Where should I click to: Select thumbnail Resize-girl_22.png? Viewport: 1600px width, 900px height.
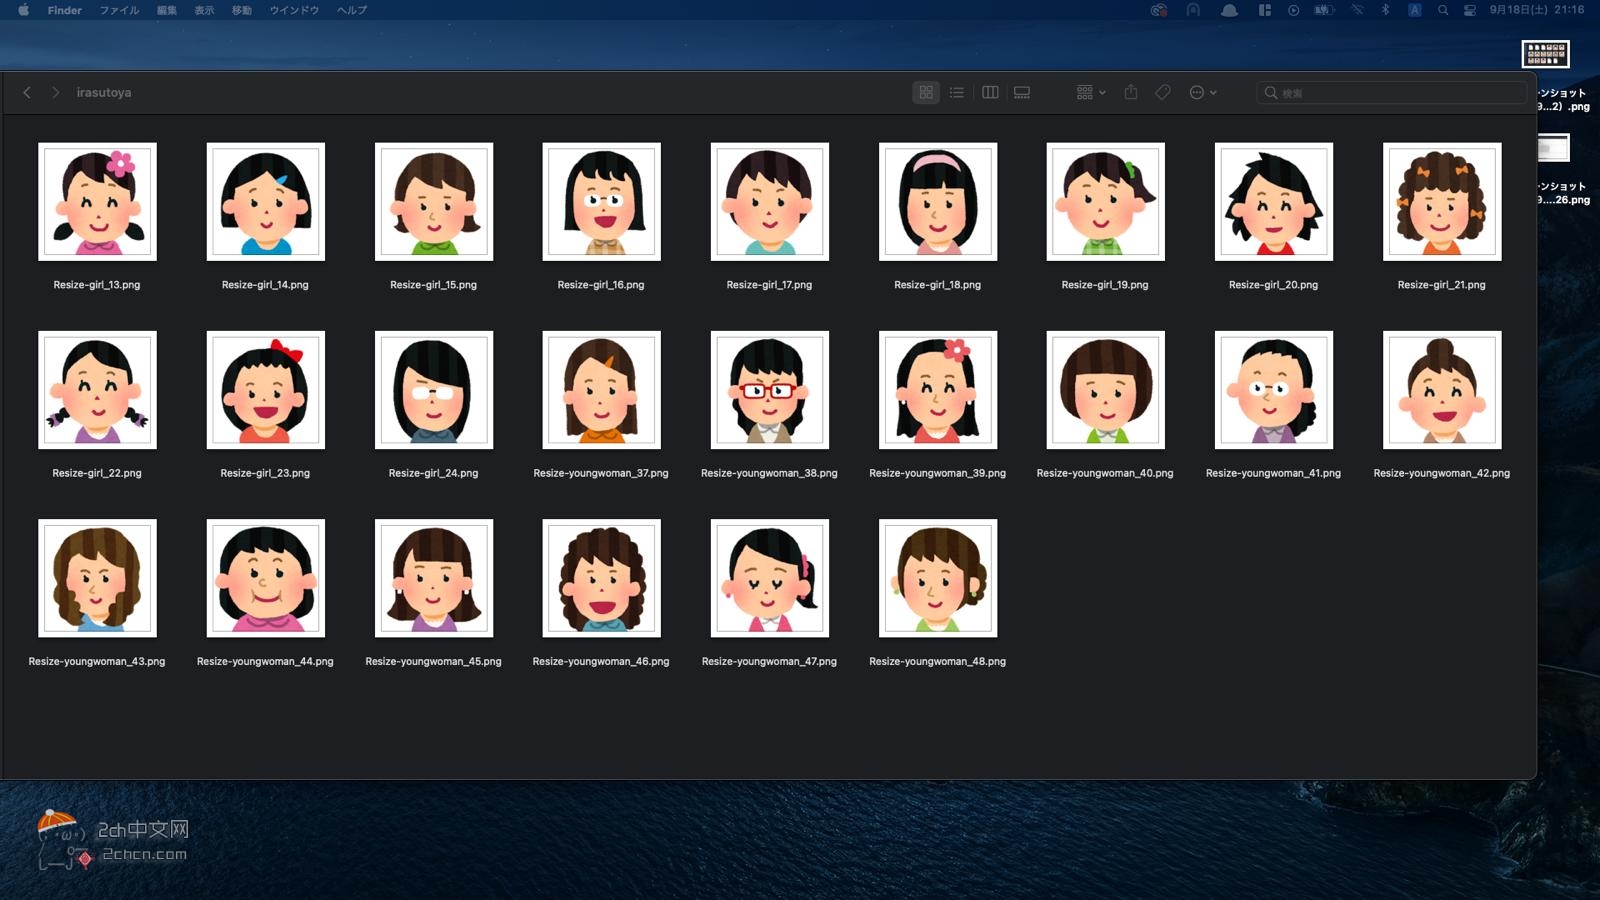[x=97, y=390]
